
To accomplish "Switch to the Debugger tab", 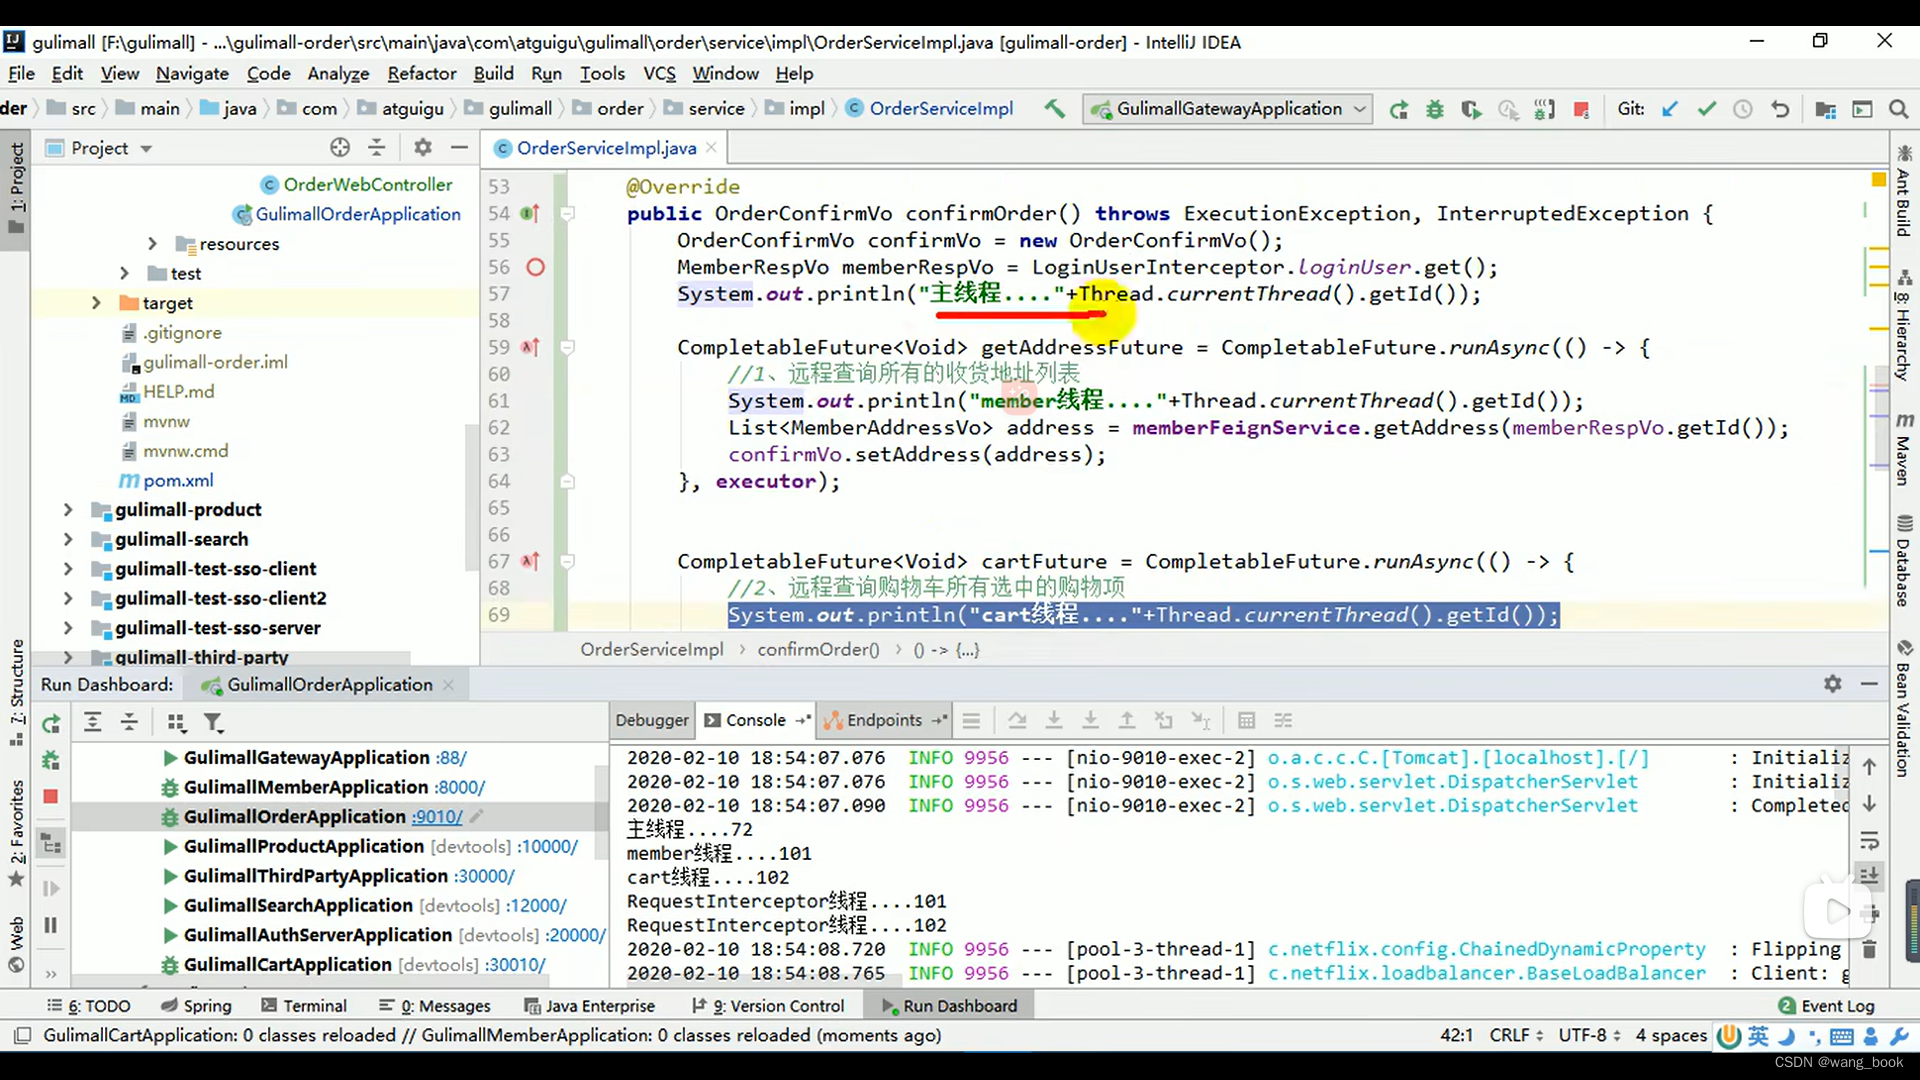I will (x=652, y=720).
